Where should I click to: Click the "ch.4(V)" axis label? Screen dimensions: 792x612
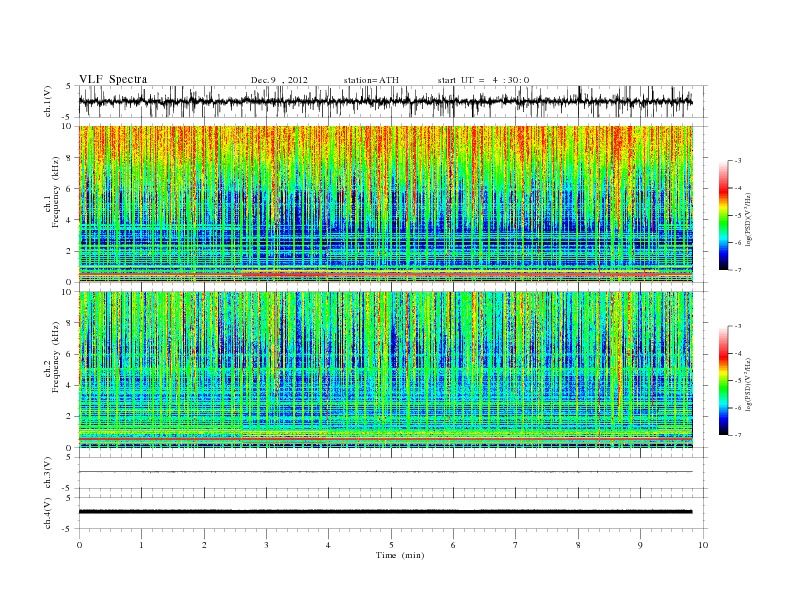click(x=47, y=513)
